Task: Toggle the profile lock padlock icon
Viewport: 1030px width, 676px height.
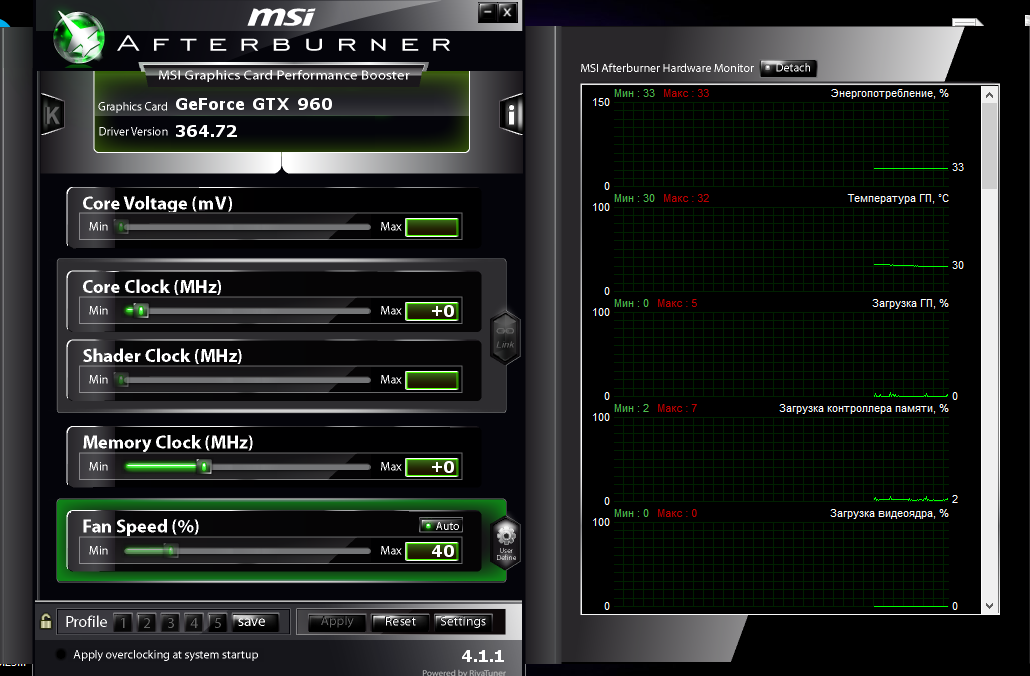Action: (x=46, y=621)
